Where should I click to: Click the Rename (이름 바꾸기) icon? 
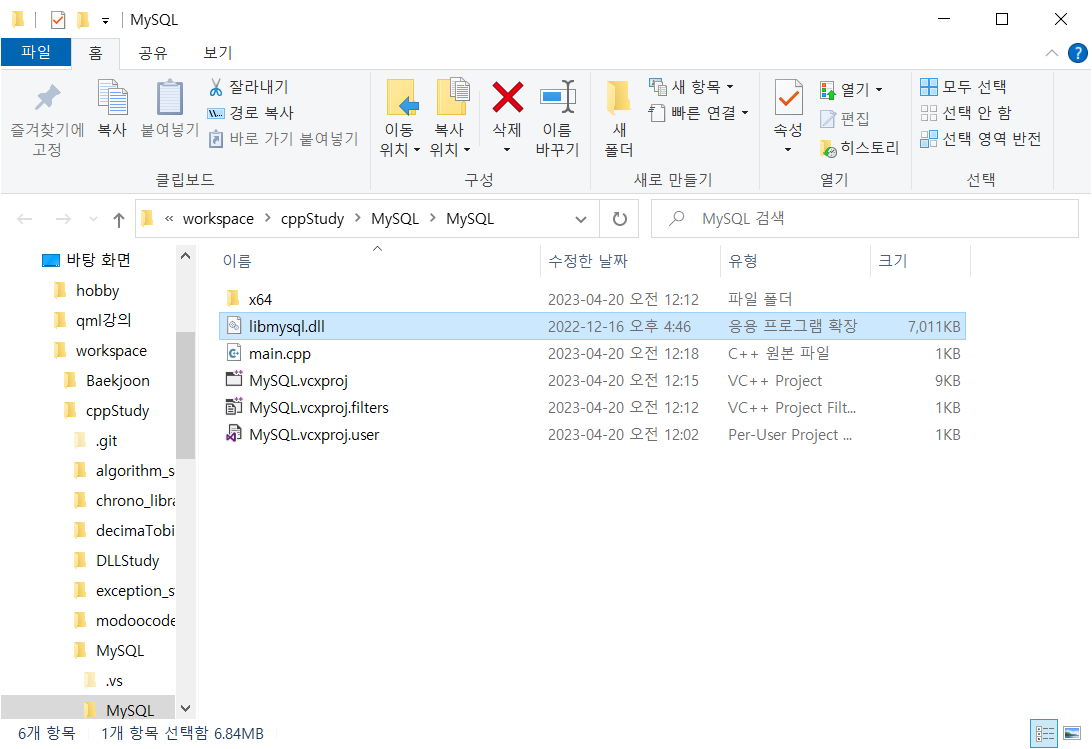coord(558,97)
